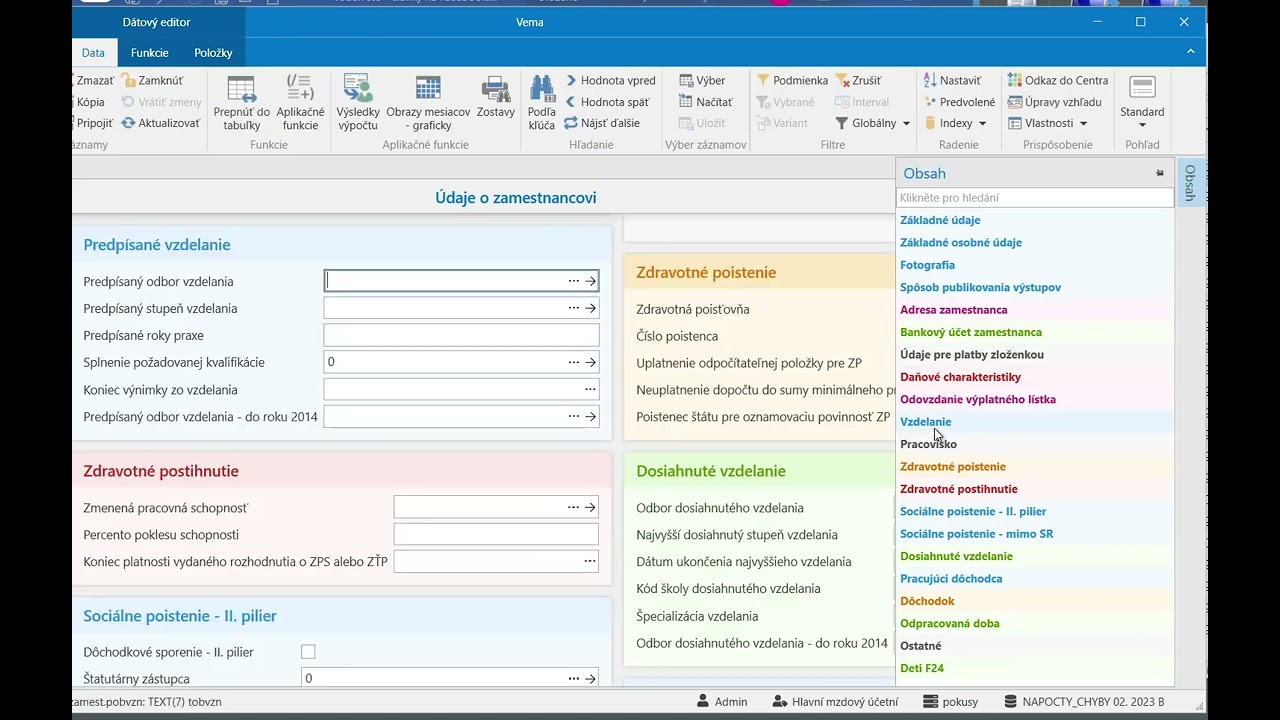The height and width of the screenshot is (720, 1280).
Task: Click NAPOCTY_CHYBY 02. 2023 status
Action: 1085,702
